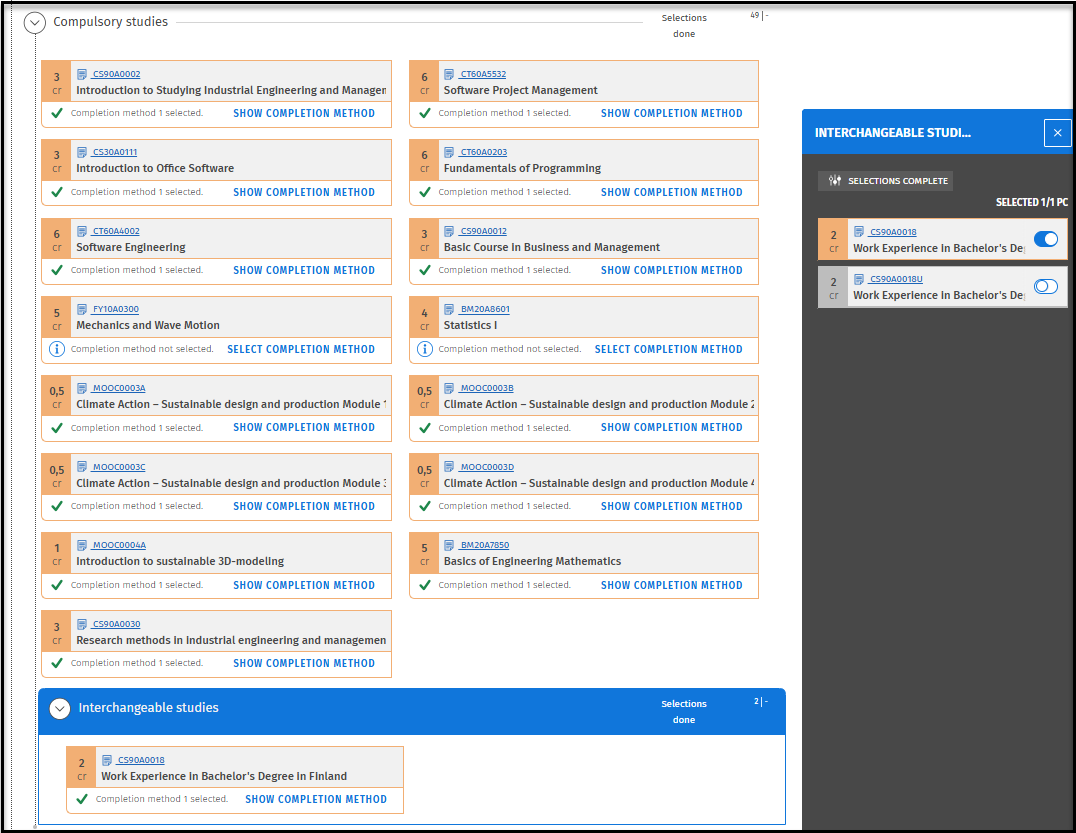The height and width of the screenshot is (833, 1076).
Task: Click the document icon beside CT60A5532
Action: point(450,74)
